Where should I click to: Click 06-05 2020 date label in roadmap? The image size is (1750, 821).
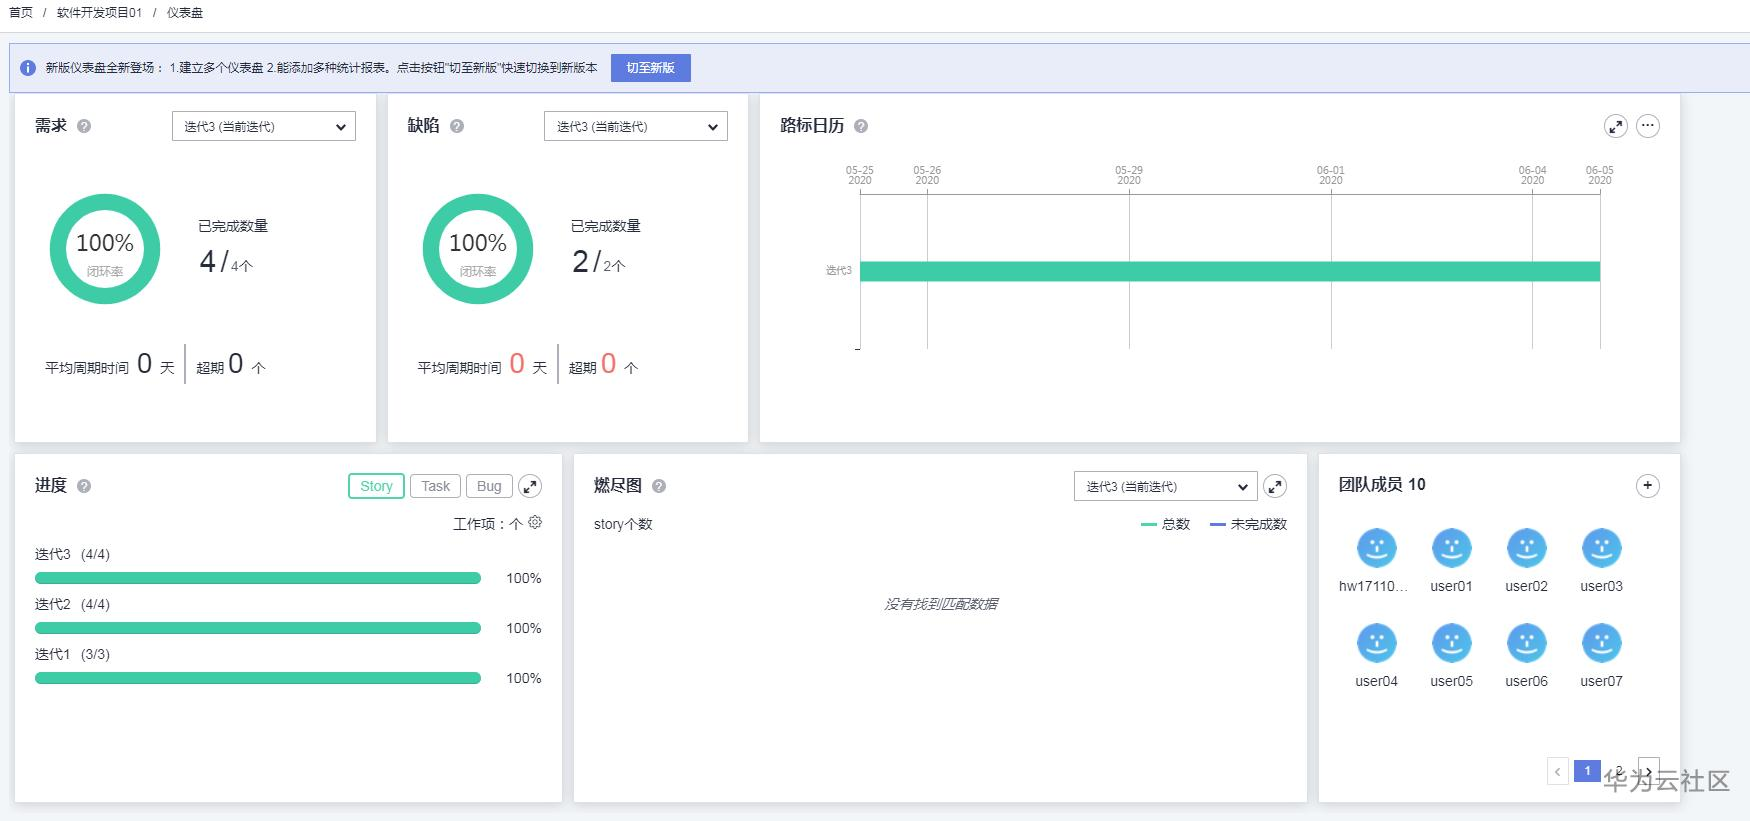tap(1600, 175)
